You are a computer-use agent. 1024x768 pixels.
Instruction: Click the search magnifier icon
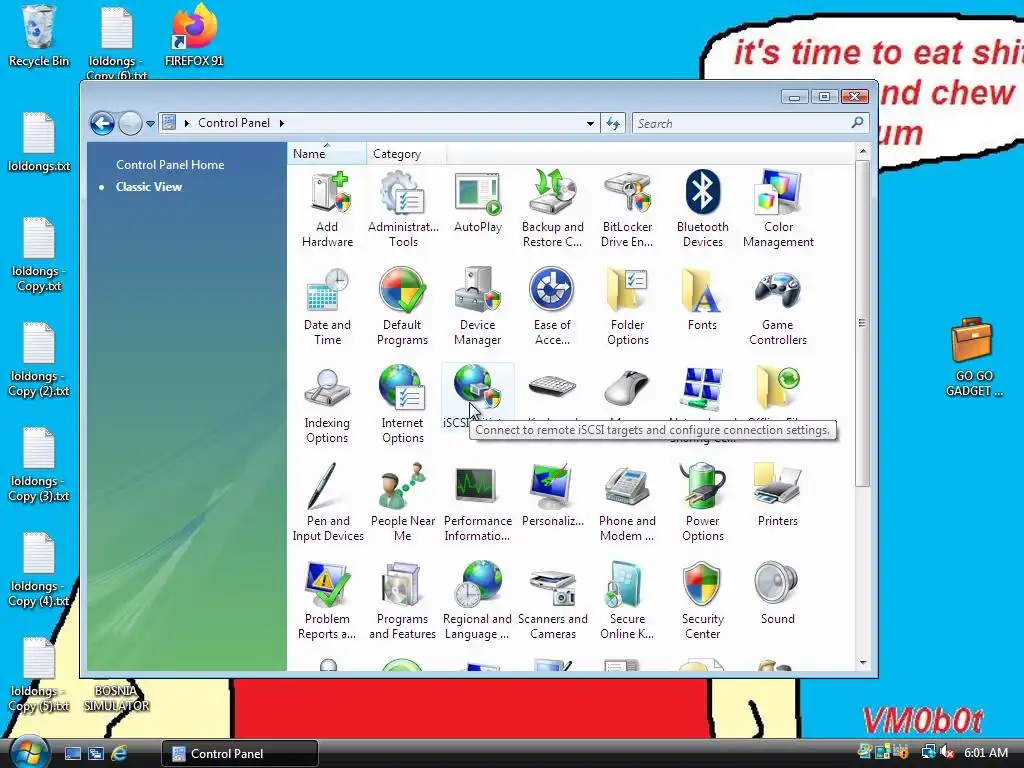857,123
